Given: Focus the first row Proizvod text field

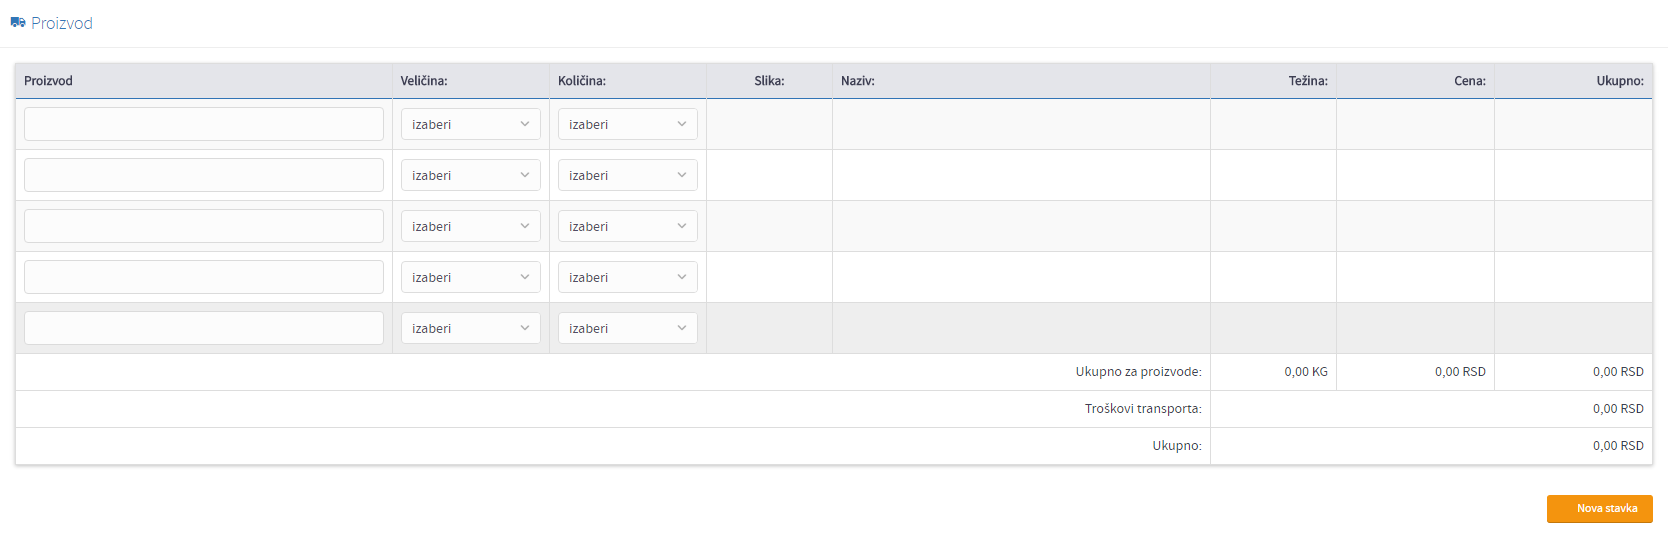Looking at the screenshot, I should [x=204, y=124].
